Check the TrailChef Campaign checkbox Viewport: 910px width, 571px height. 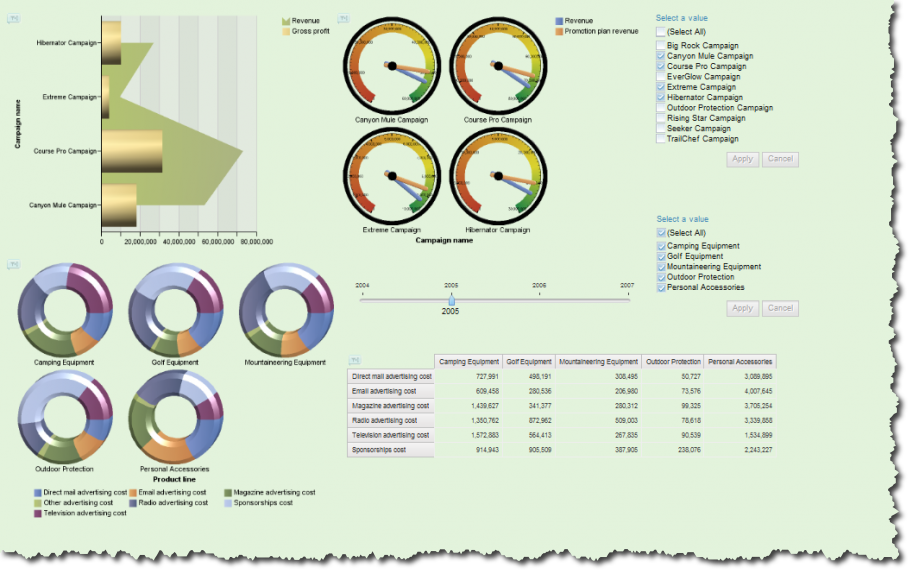pos(660,139)
